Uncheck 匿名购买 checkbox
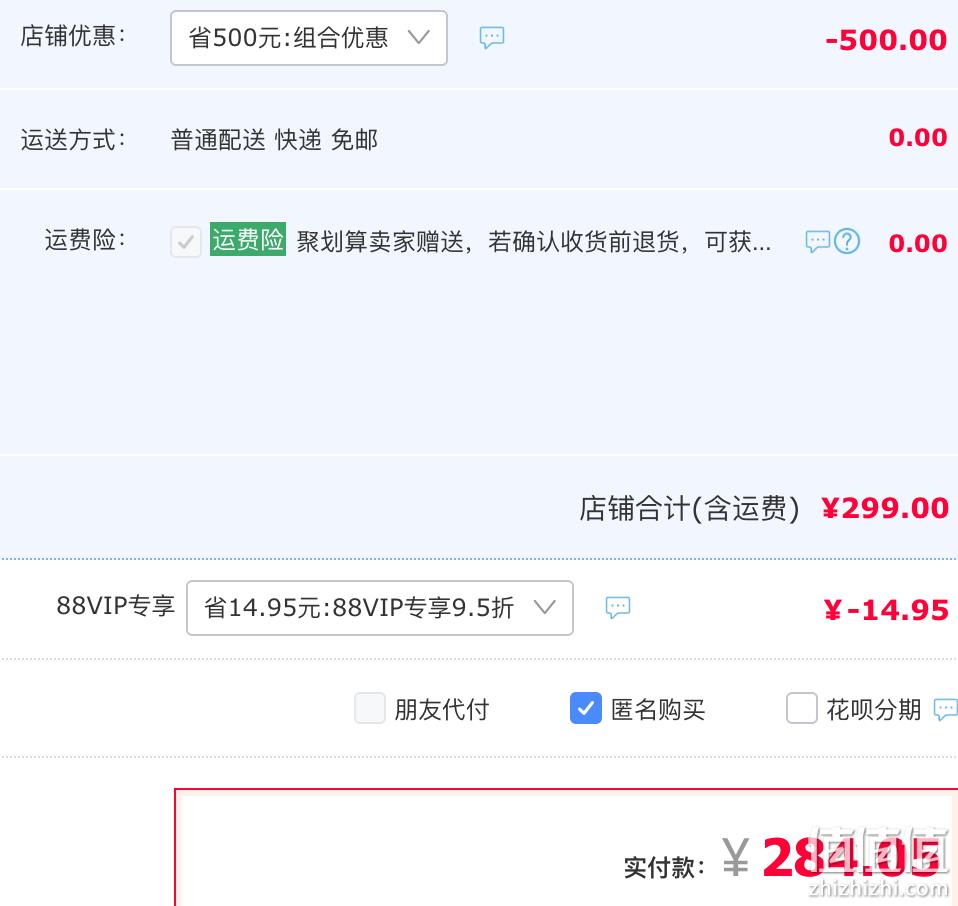Viewport: 958px width, 906px height. [x=586, y=709]
